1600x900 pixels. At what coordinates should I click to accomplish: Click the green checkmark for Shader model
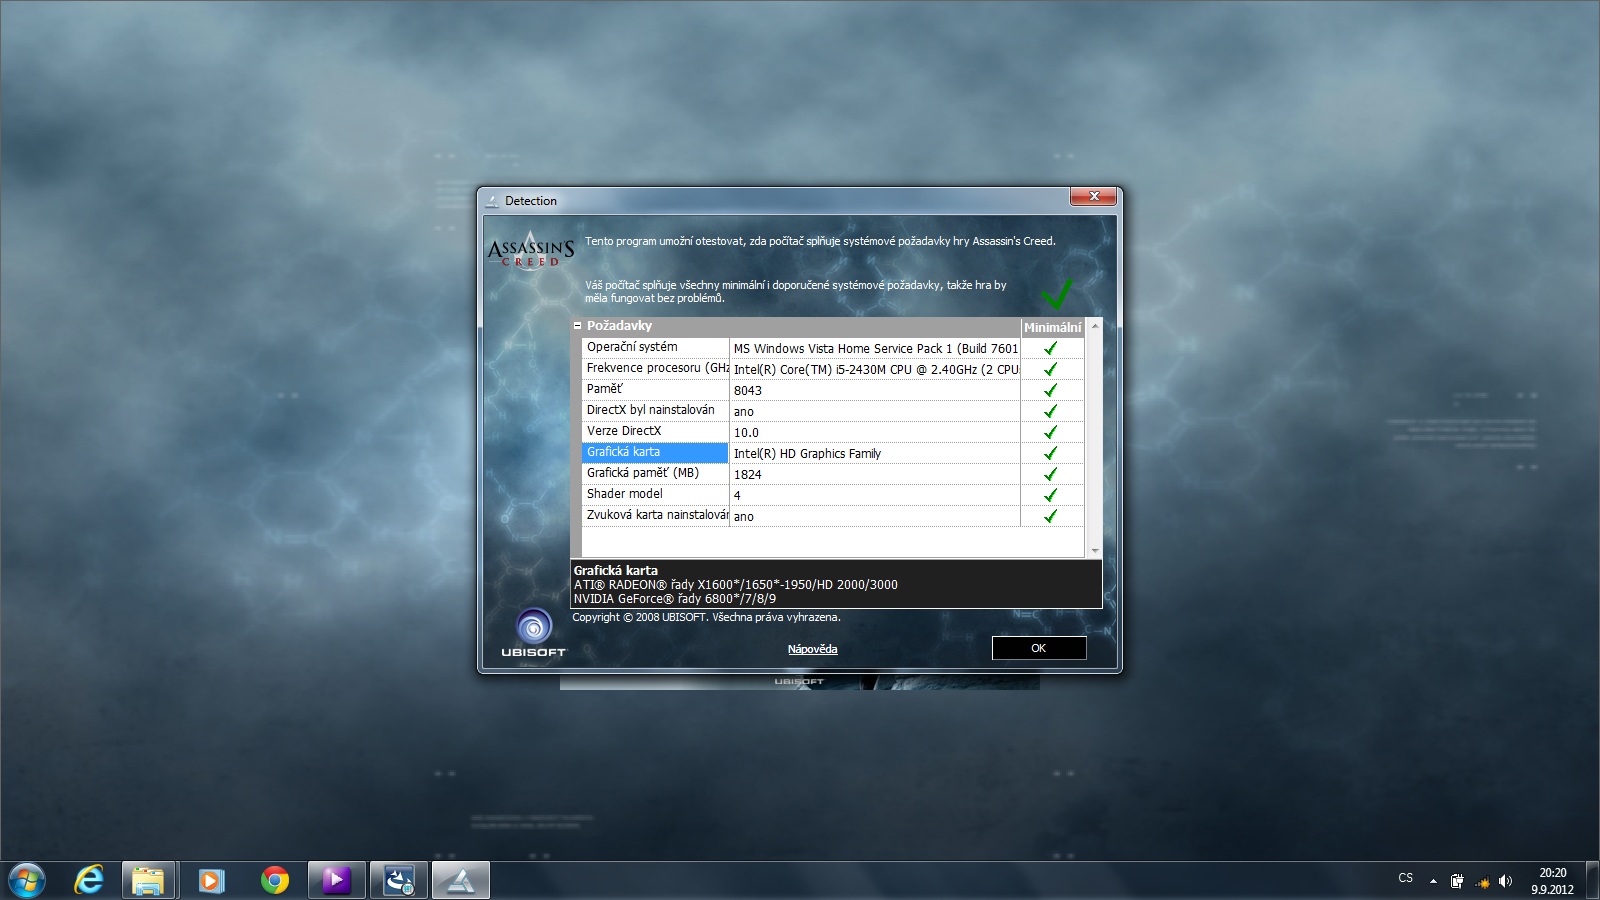[1051, 495]
